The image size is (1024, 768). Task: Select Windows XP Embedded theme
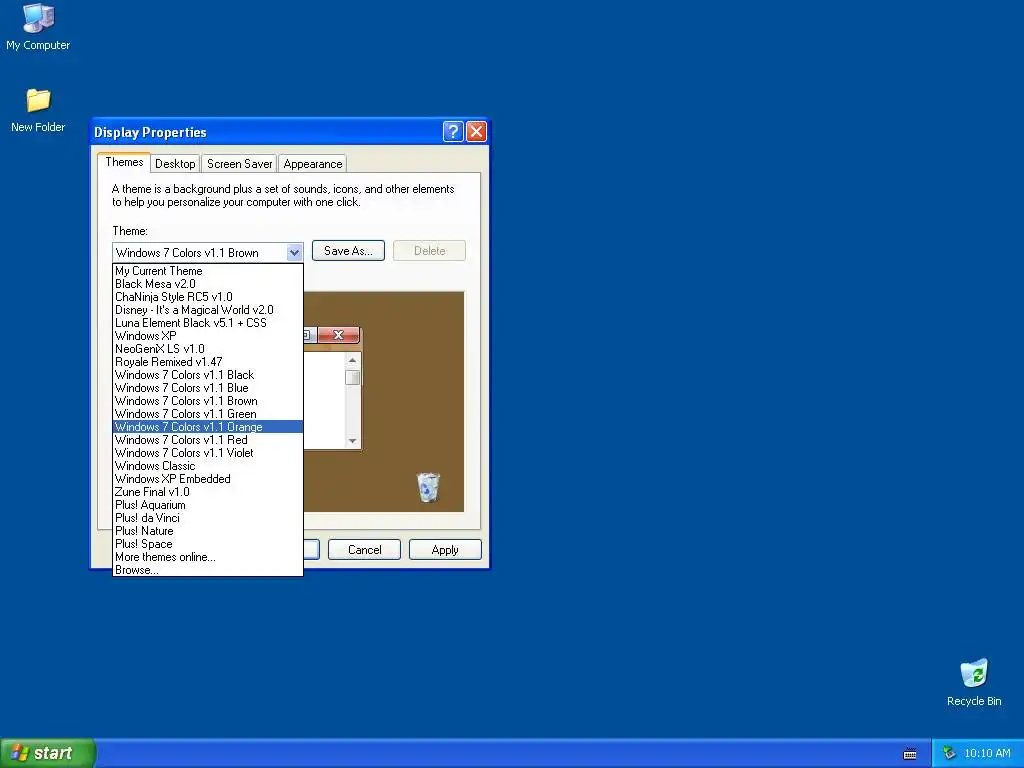(x=208, y=479)
